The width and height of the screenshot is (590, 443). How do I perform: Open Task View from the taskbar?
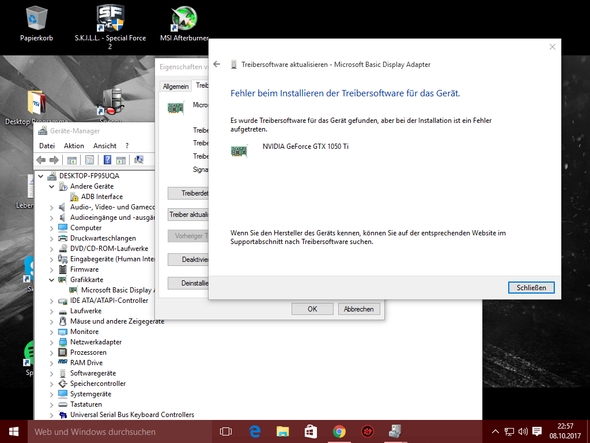click(x=226, y=432)
